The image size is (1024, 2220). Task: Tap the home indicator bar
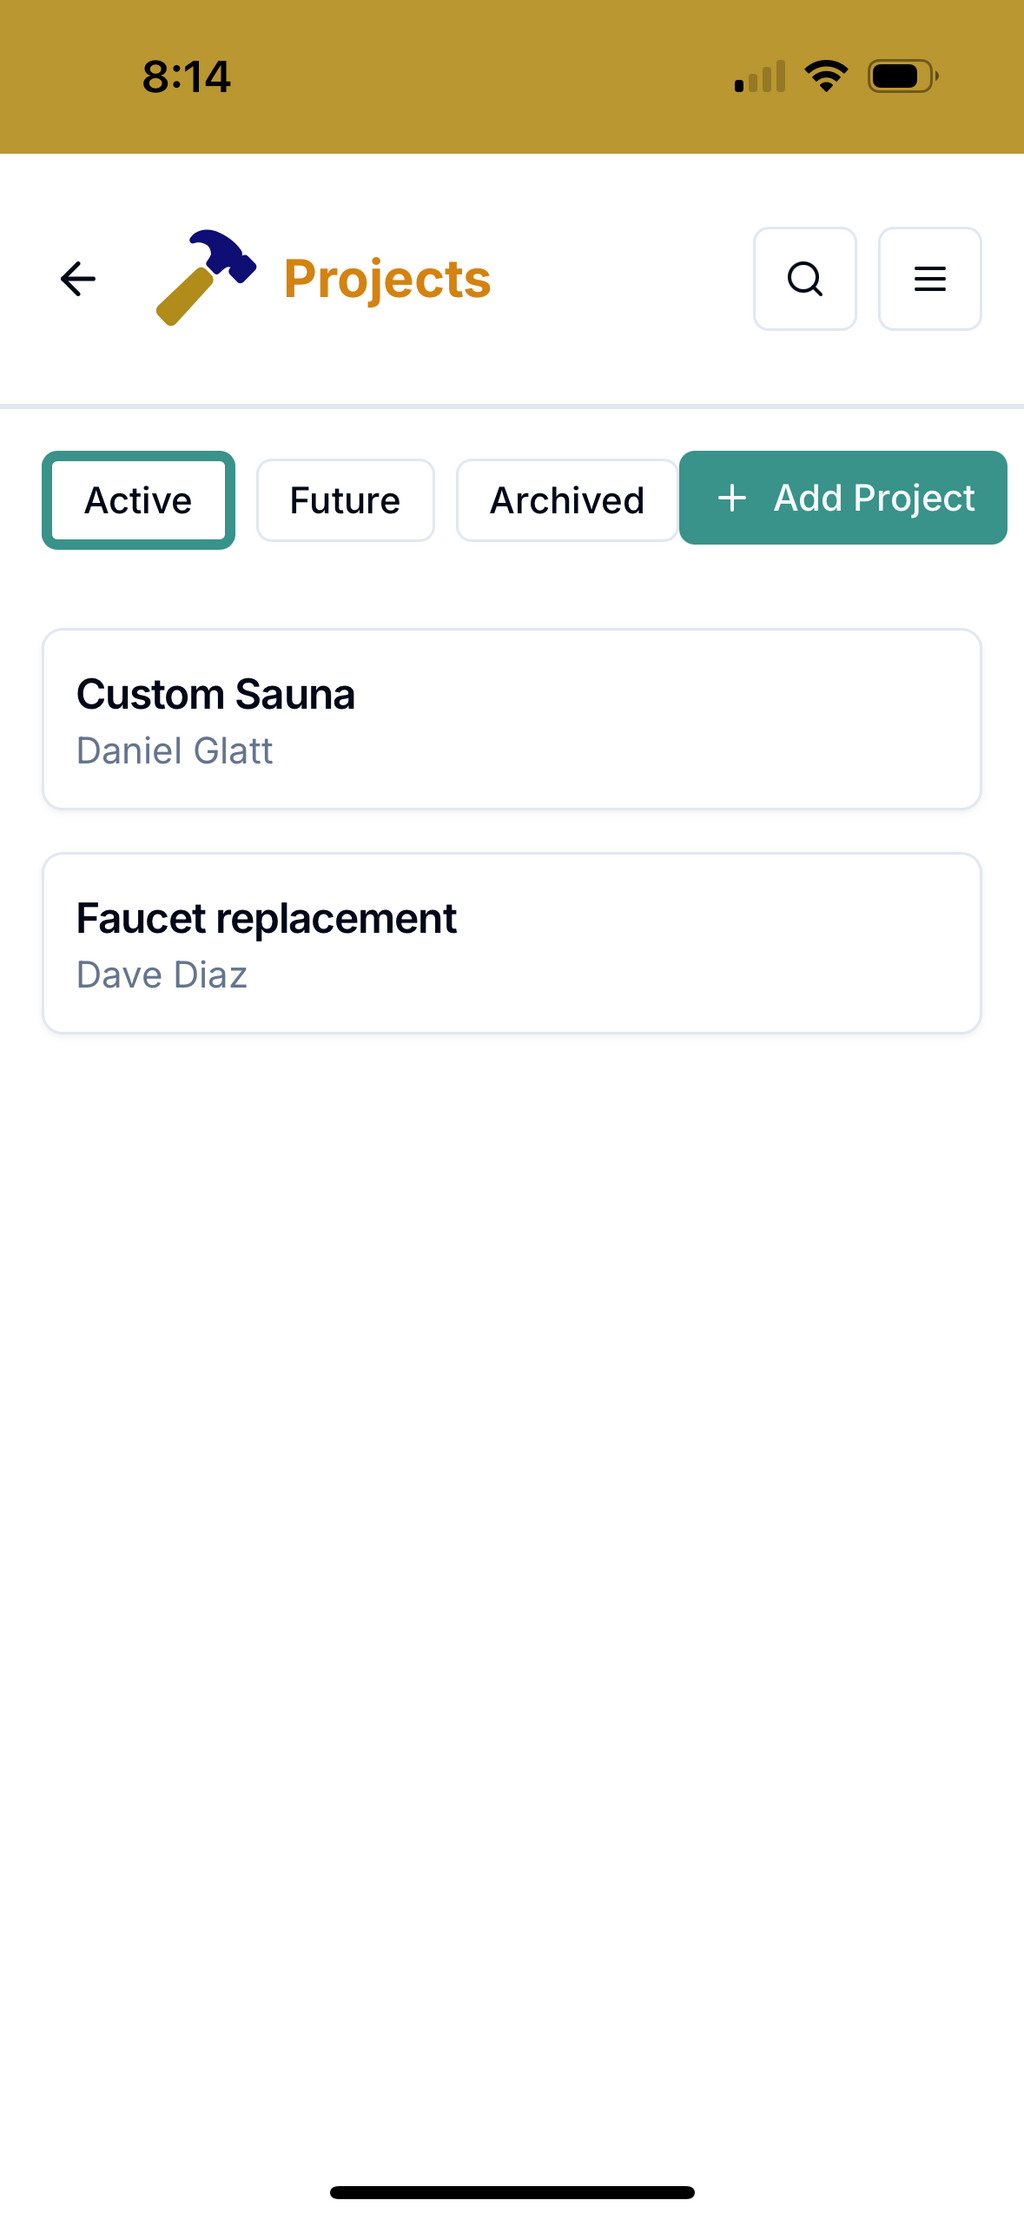pyautogui.click(x=512, y=2193)
